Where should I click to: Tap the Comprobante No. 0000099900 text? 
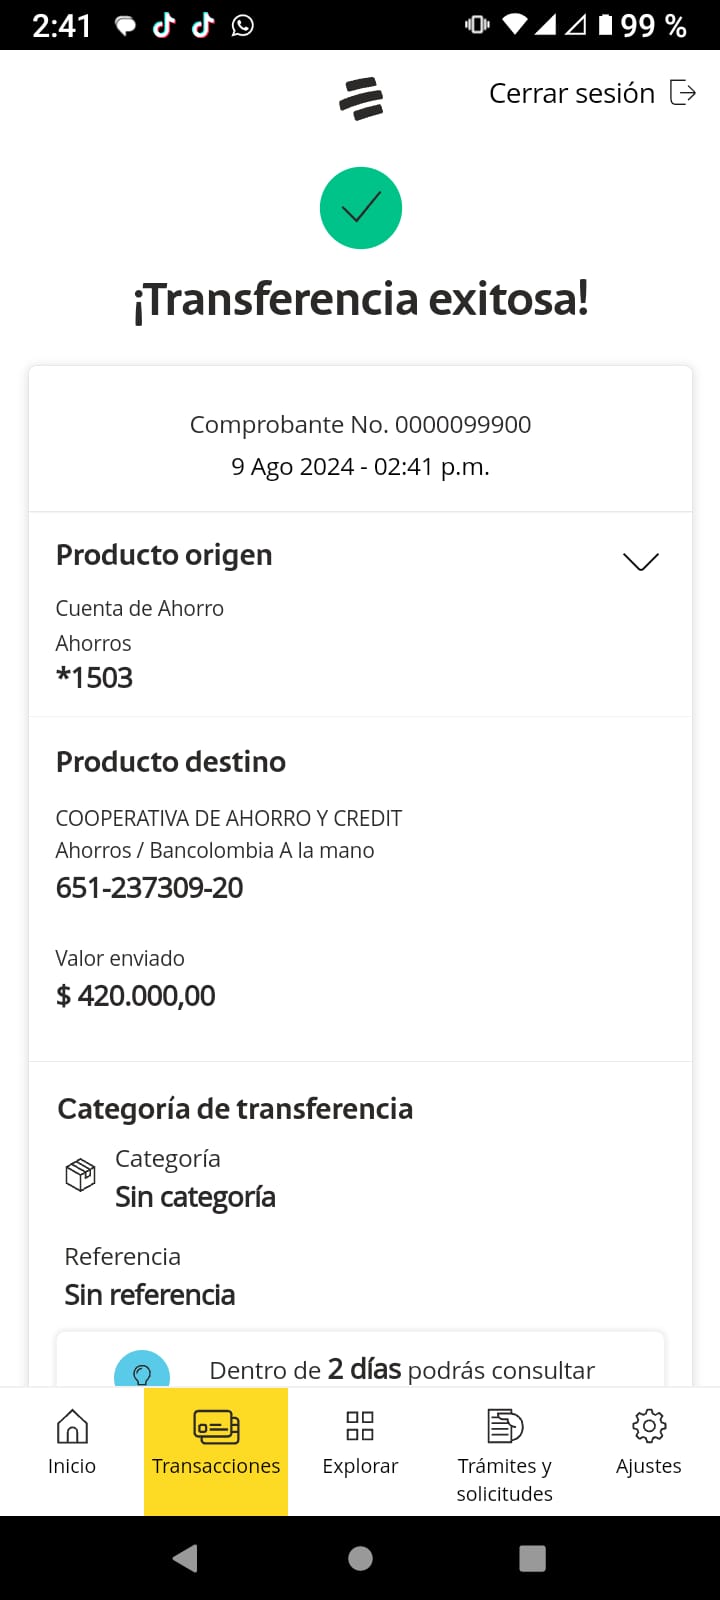point(360,425)
